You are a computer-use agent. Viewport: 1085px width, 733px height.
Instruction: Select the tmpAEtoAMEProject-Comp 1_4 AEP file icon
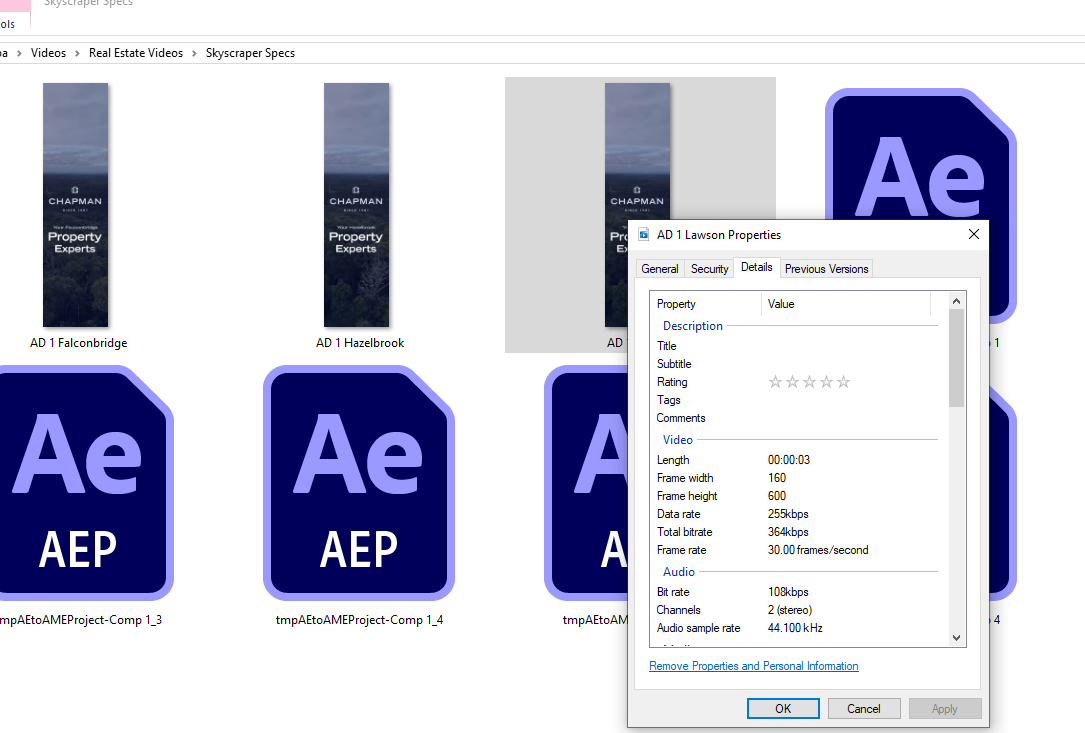pyautogui.click(x=359, y=484)
